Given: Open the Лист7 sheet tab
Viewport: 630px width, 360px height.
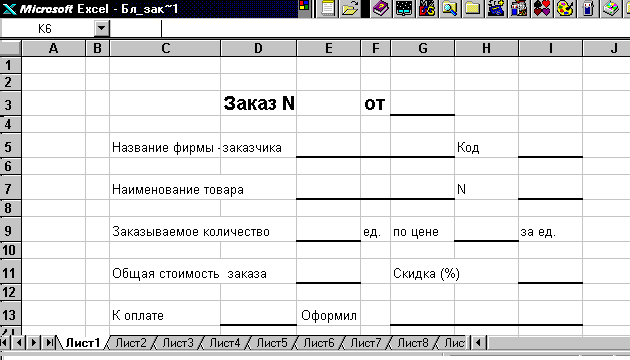Looking at the screenshot, I should (x=366, y=343).
